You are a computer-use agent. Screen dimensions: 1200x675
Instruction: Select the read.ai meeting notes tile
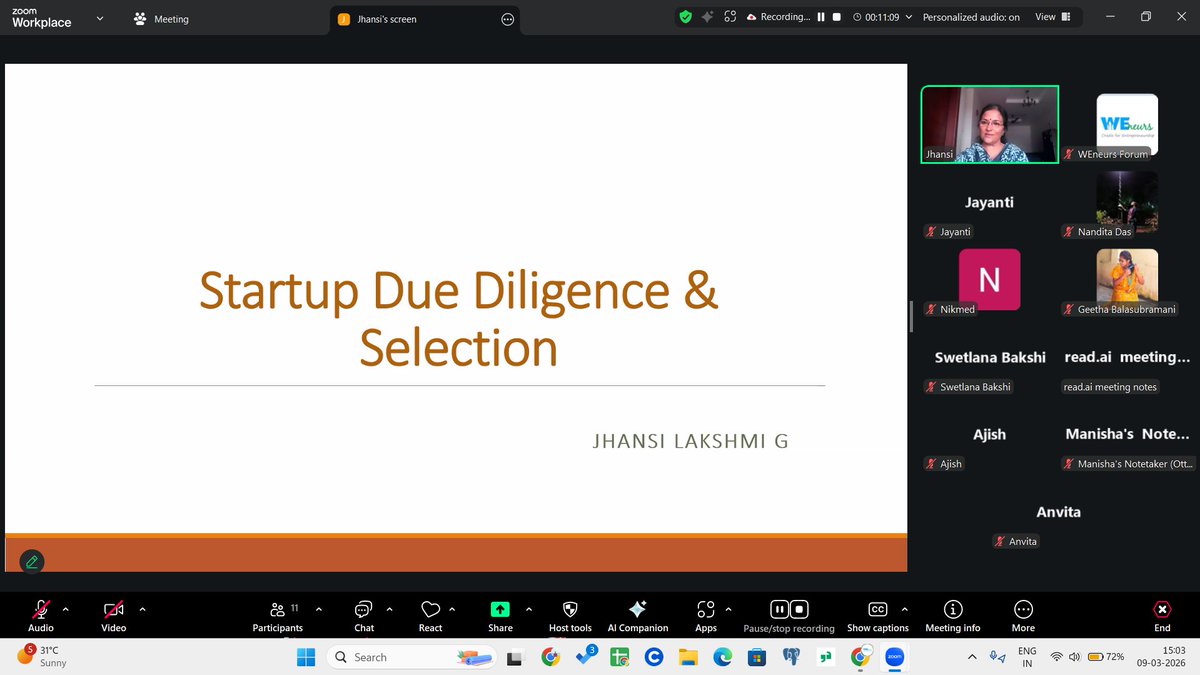point(1127,358)
